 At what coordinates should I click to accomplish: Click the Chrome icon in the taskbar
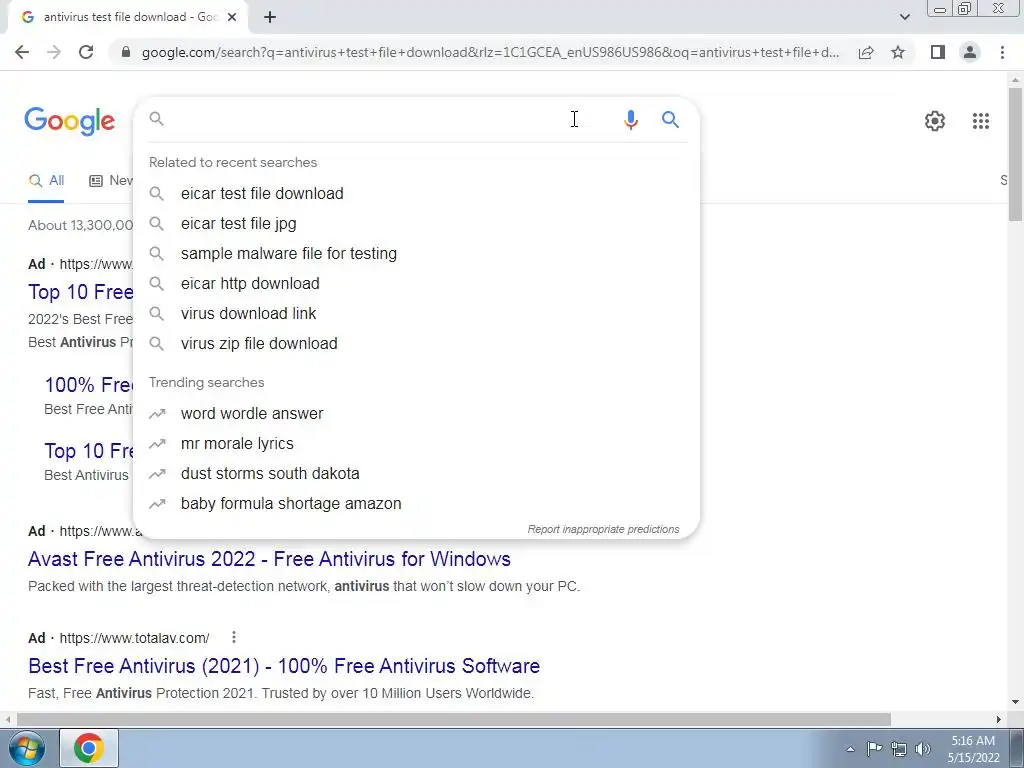(x=89, y=748)
